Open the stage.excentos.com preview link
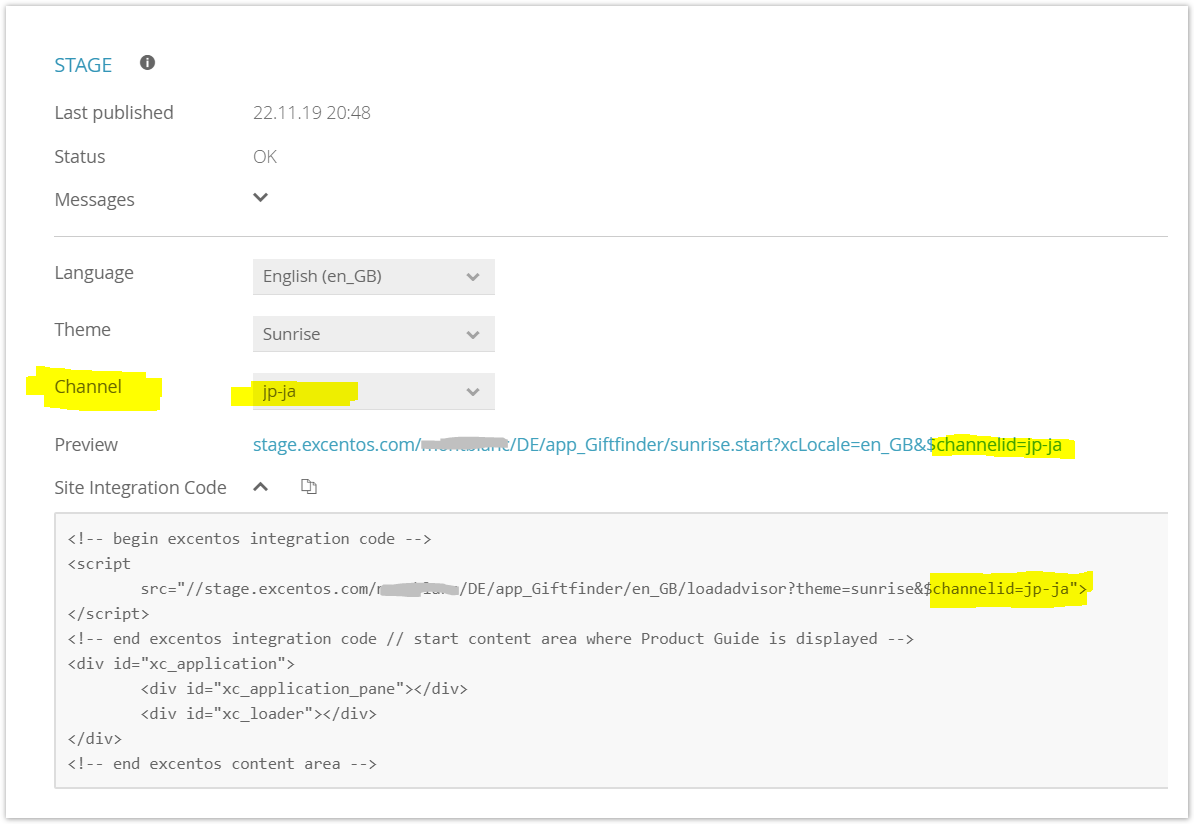Image resolution: width=1194 pixels, height=824 pixels. 657,445
